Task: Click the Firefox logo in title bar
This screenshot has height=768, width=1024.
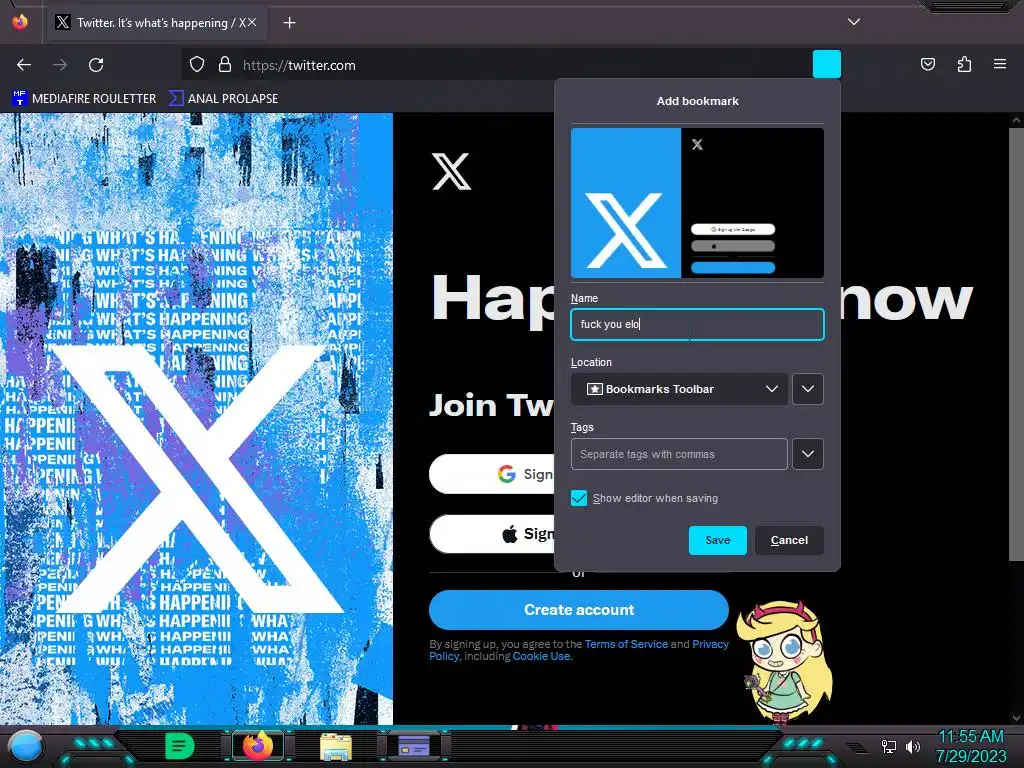Action: (20, 22)
